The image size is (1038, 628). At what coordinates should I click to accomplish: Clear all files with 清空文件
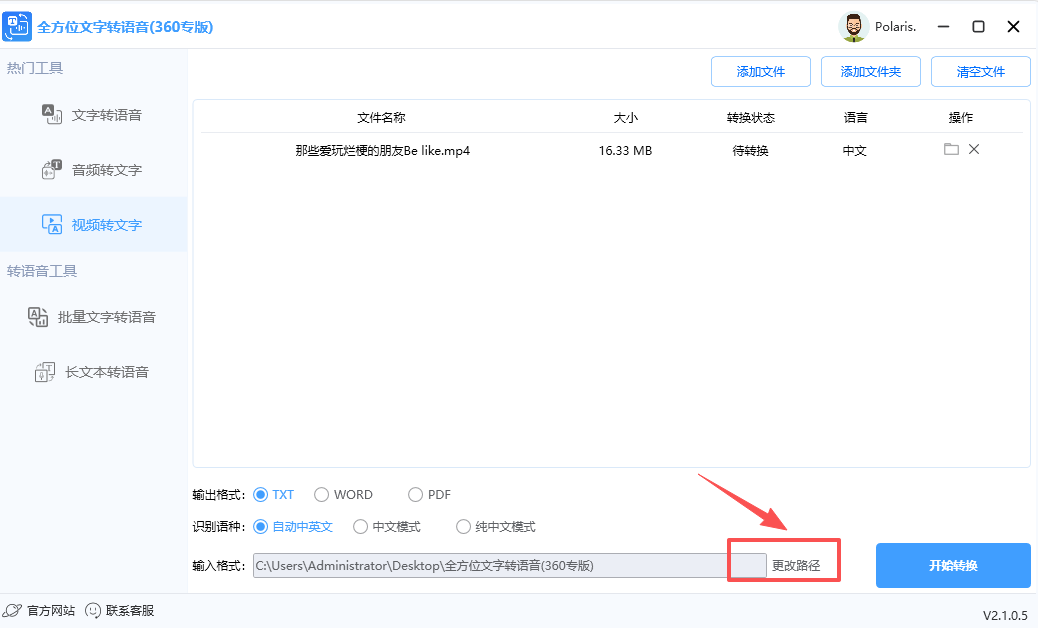[x=980, y=71]
